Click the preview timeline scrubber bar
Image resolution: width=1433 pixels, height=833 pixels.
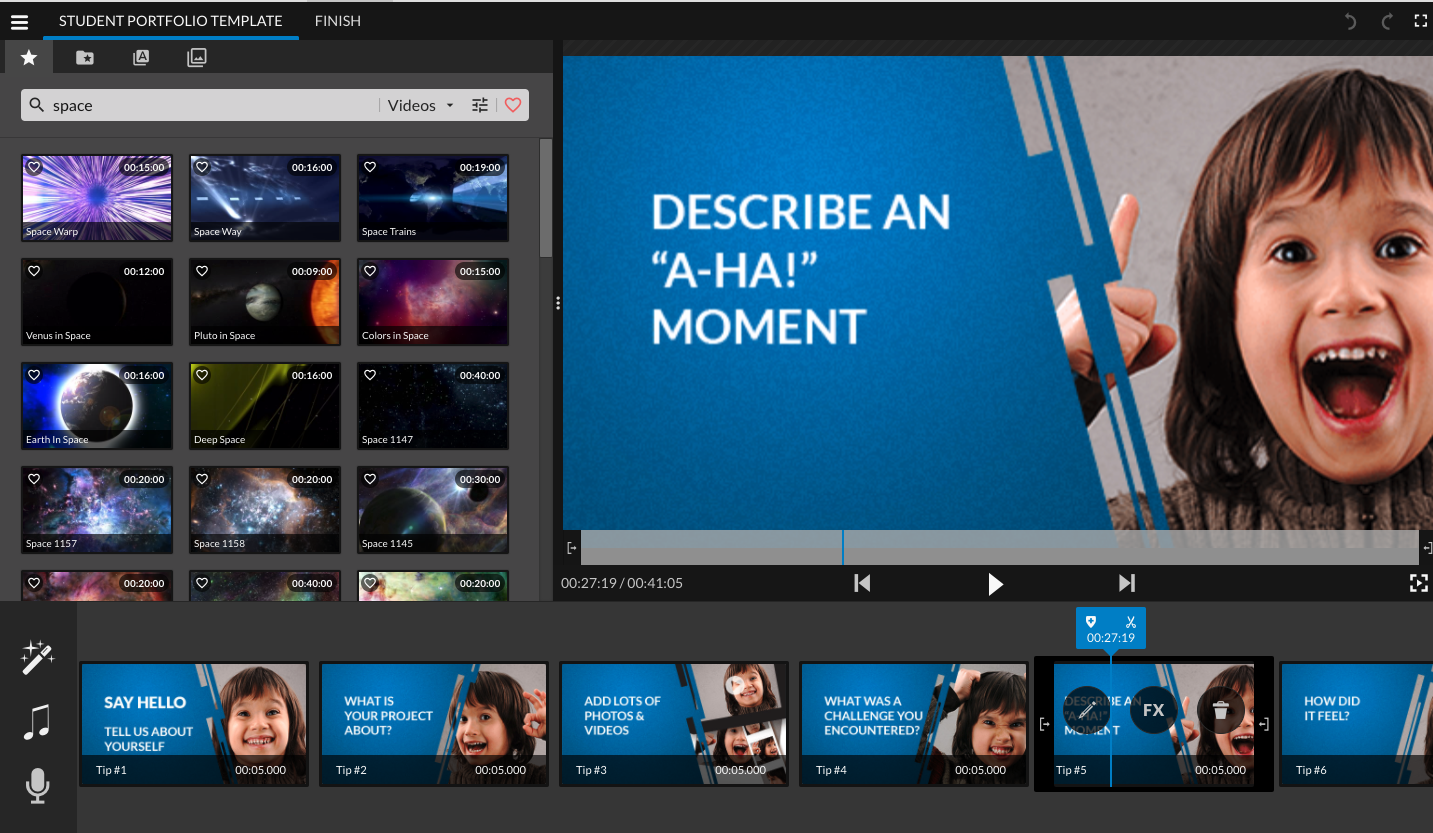point(1000,548)
